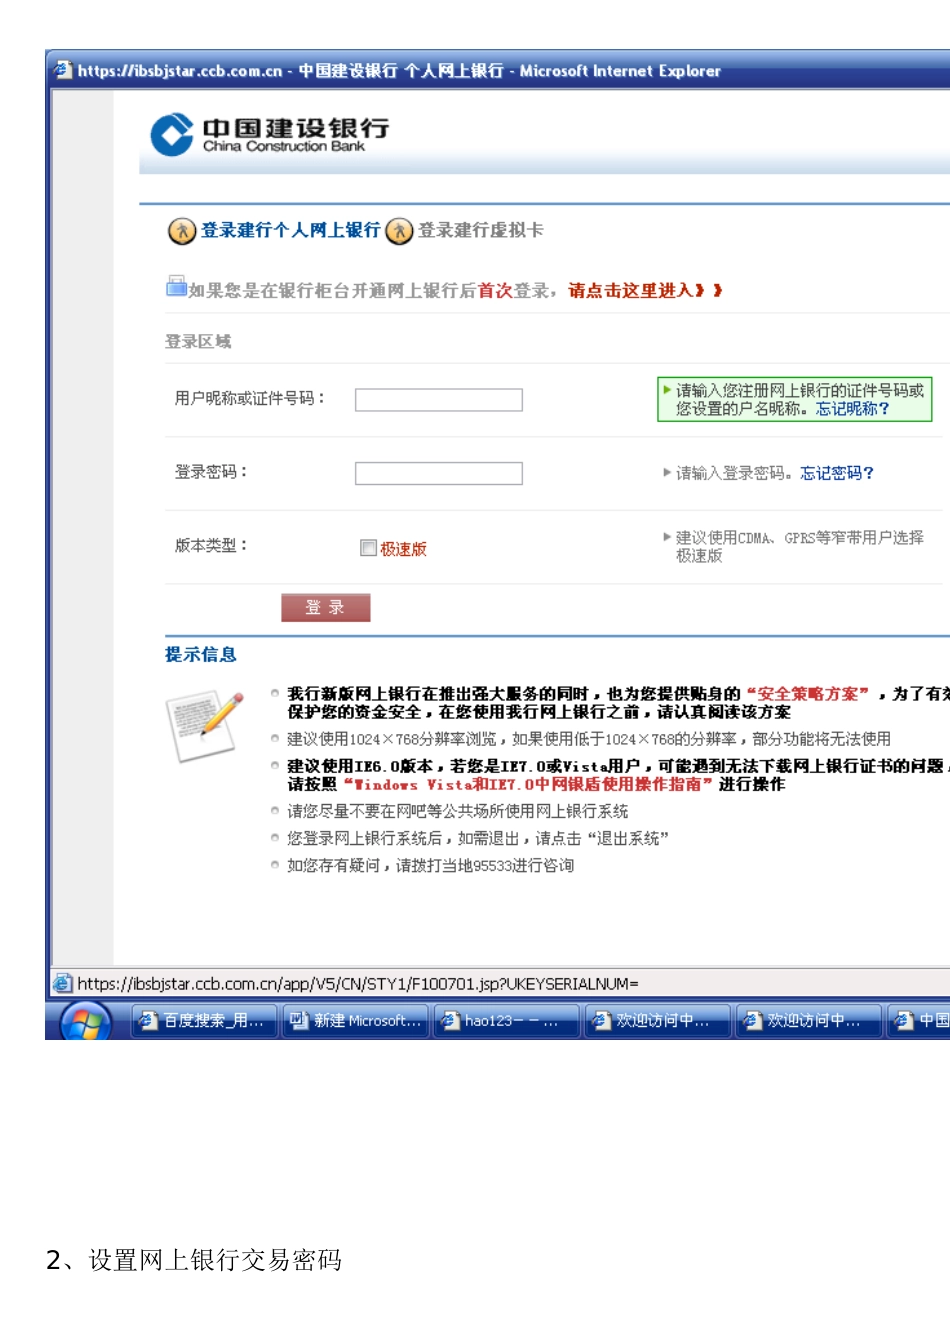Open 忘记昵称? link

(852, 409)
